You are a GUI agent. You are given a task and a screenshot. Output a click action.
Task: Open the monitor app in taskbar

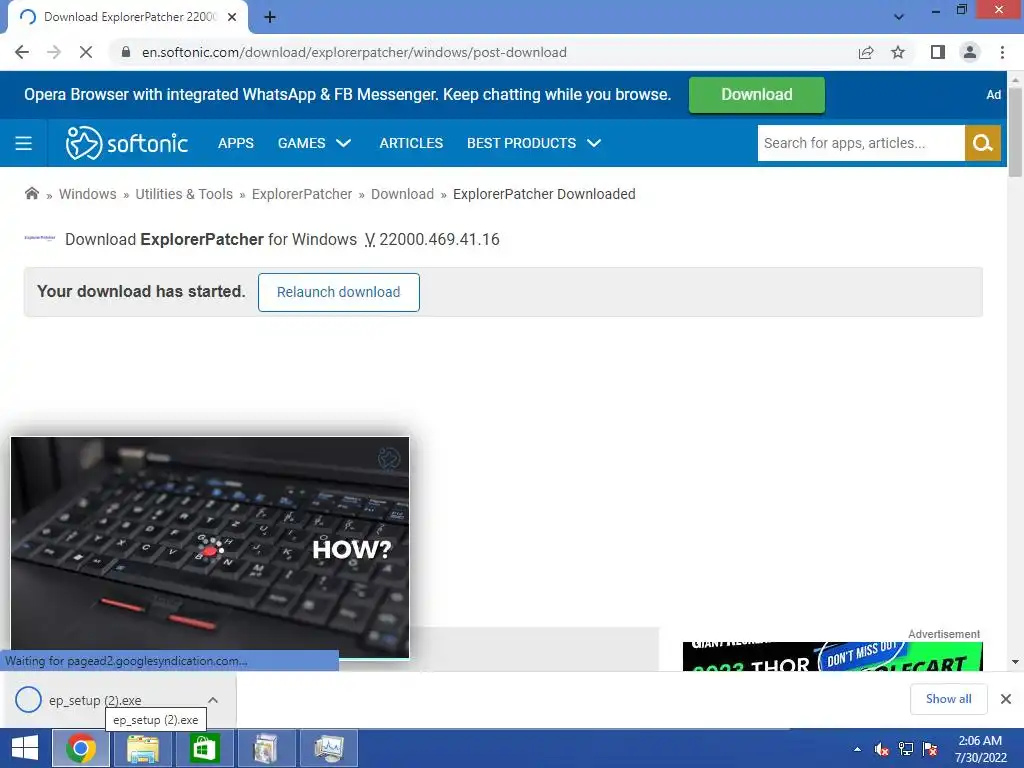coord(328,748)
